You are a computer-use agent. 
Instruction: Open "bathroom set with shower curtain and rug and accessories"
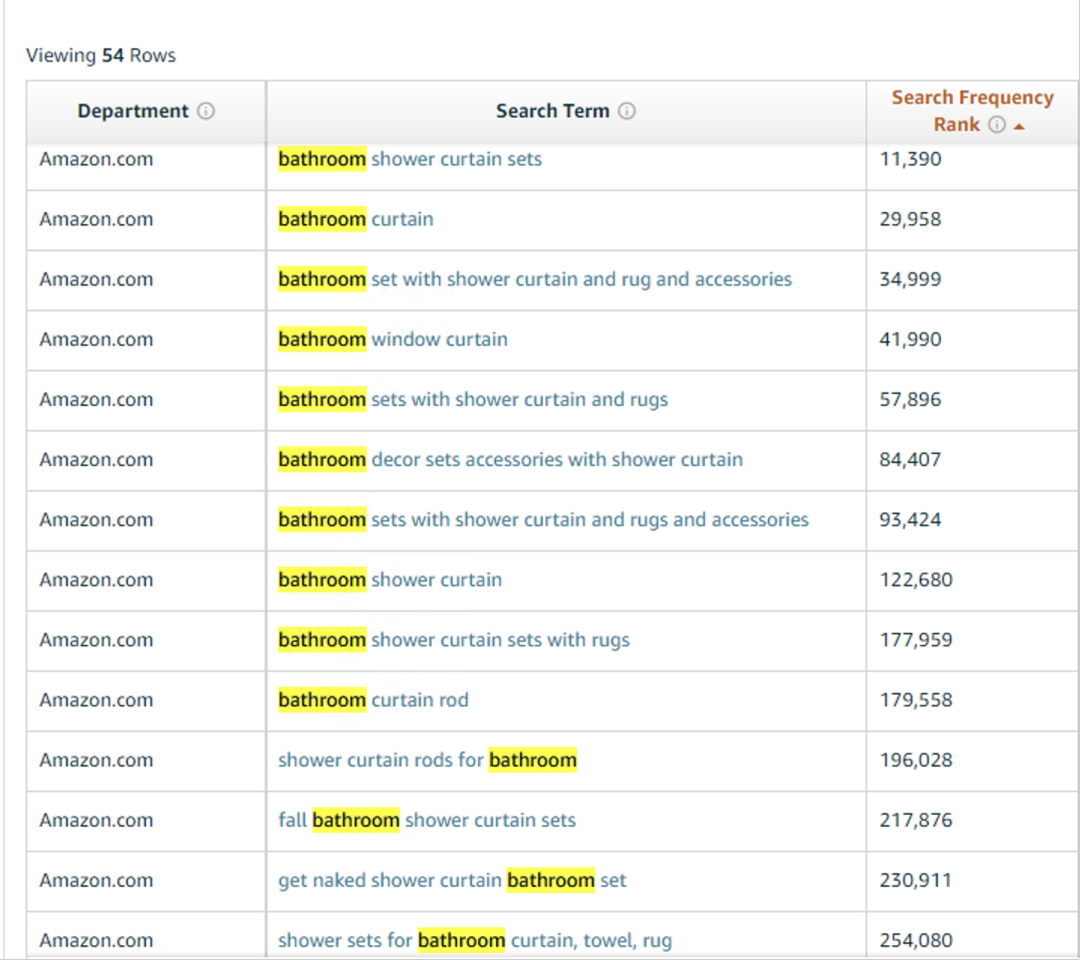coord(535,279)
